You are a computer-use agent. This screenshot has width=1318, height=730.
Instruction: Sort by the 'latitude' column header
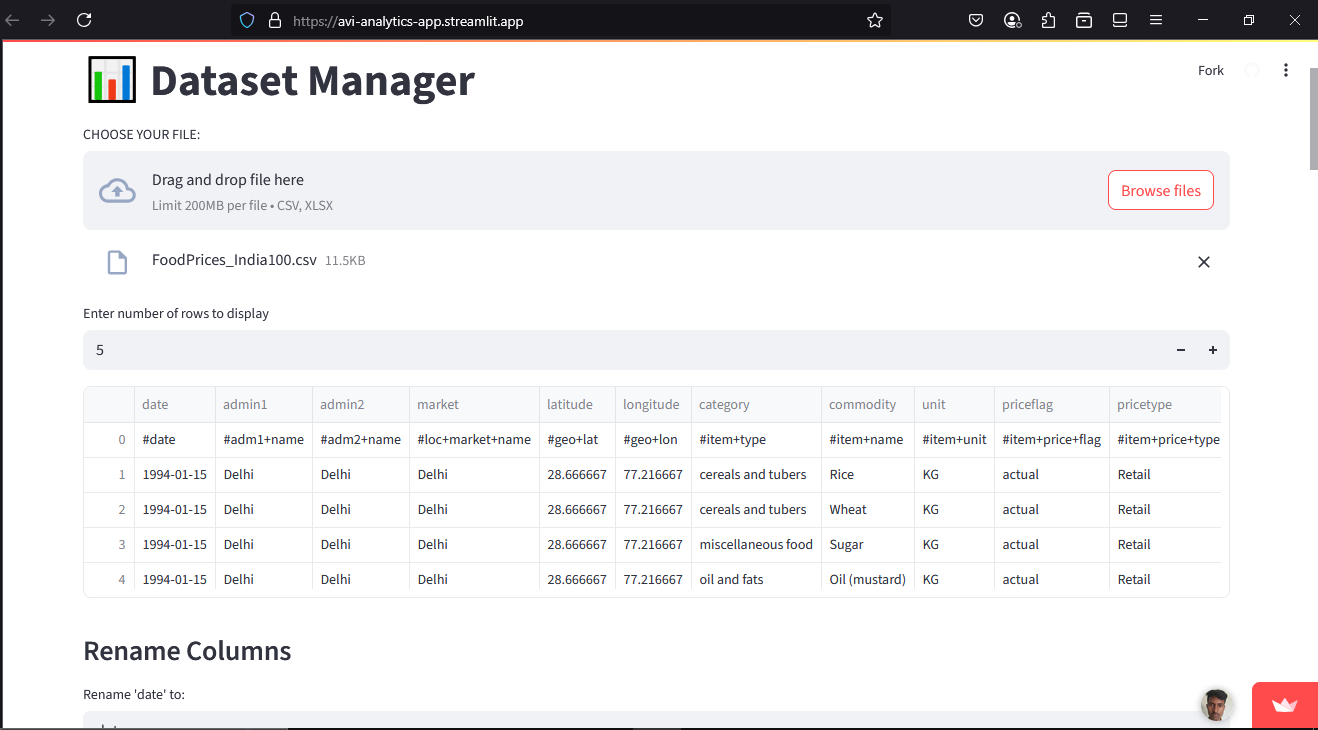coord(578,405)
